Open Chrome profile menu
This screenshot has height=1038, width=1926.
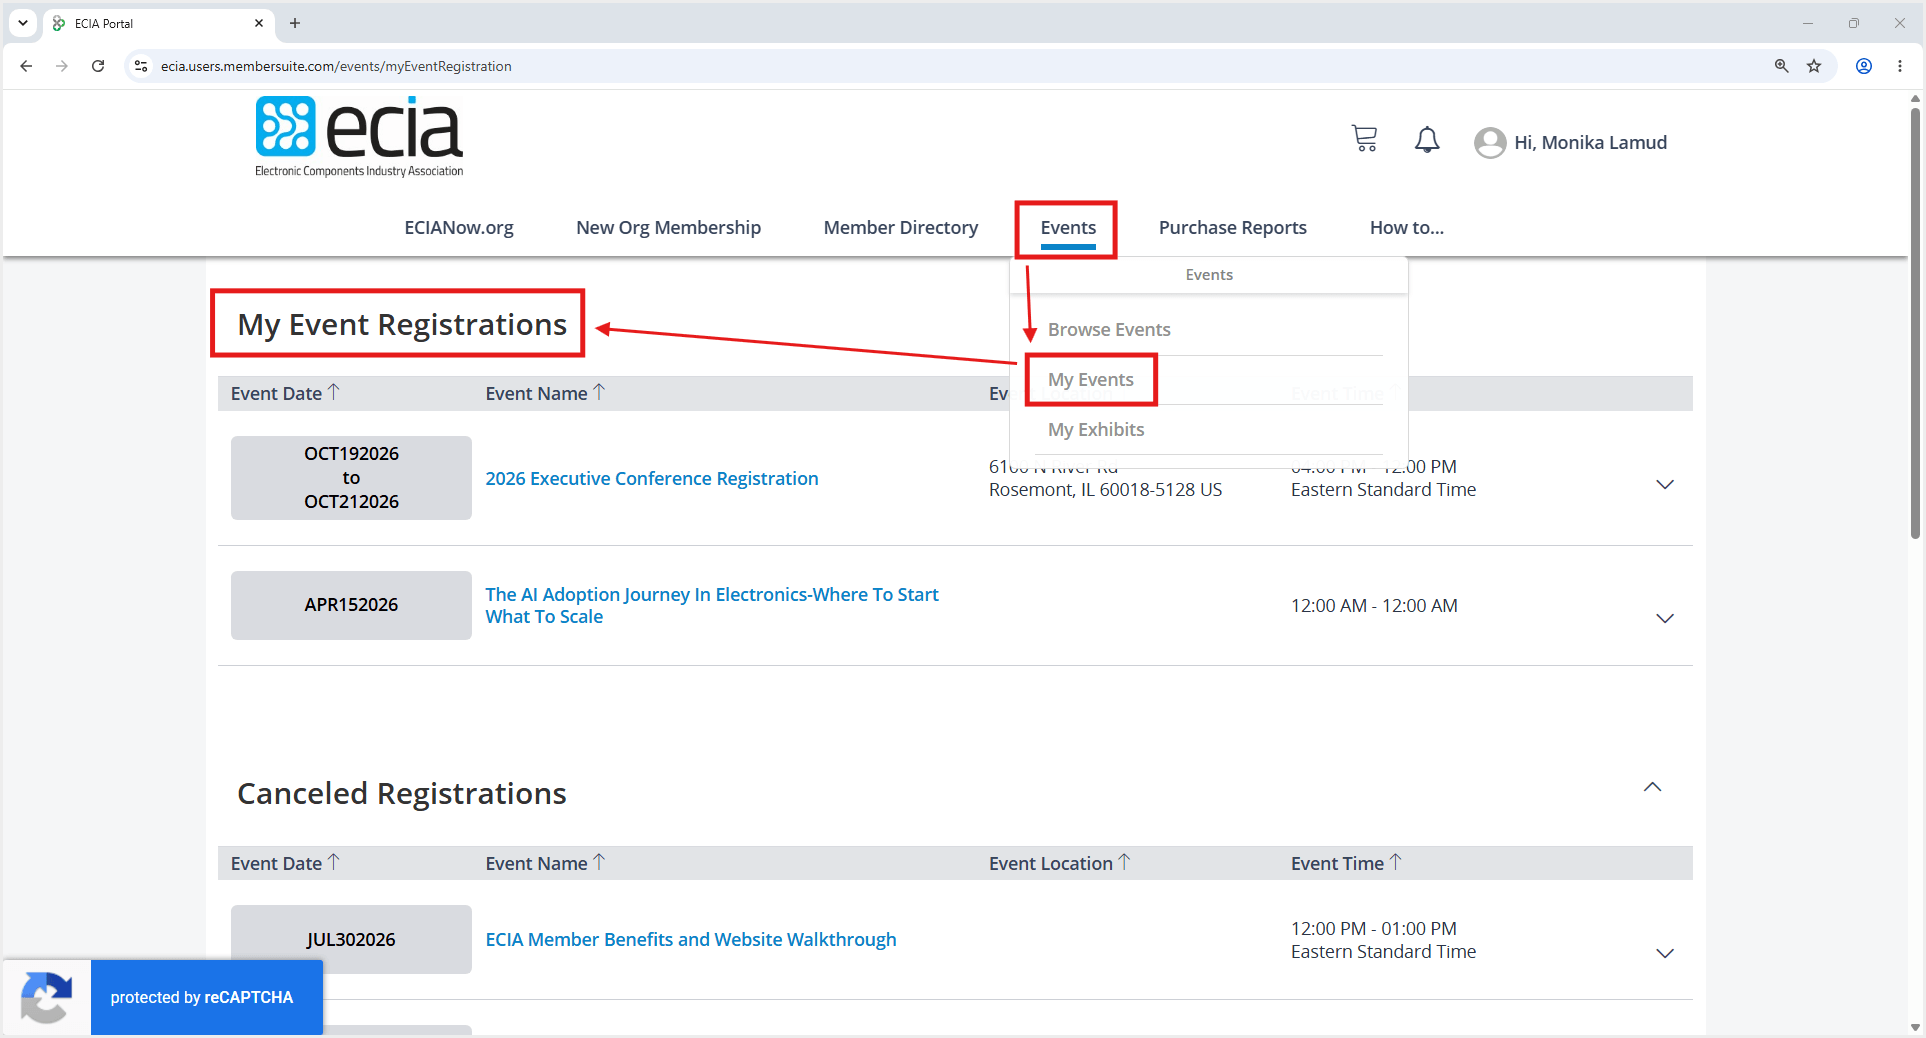[x=1864, y=66]
